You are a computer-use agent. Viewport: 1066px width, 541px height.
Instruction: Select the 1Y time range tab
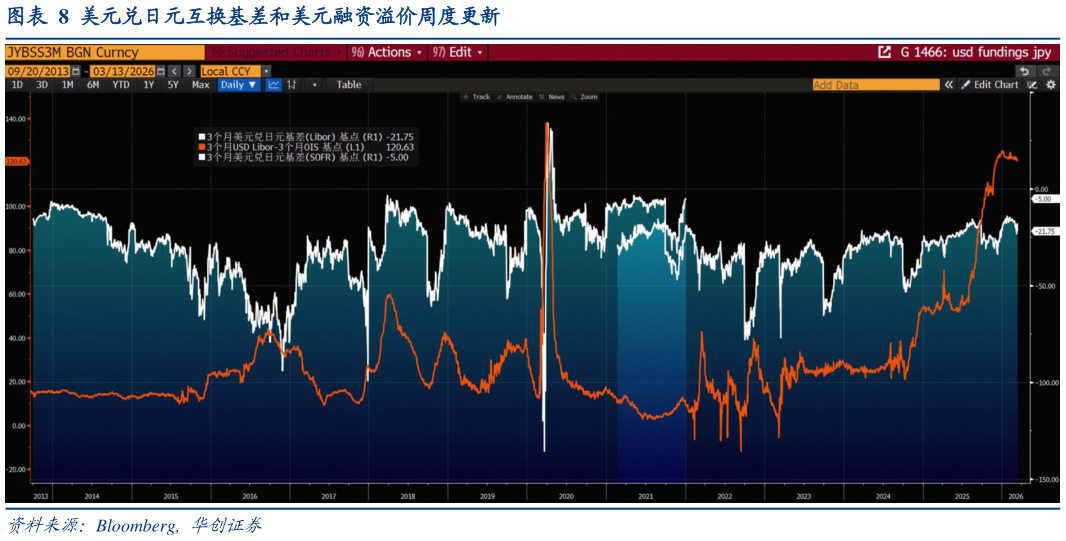148,85
